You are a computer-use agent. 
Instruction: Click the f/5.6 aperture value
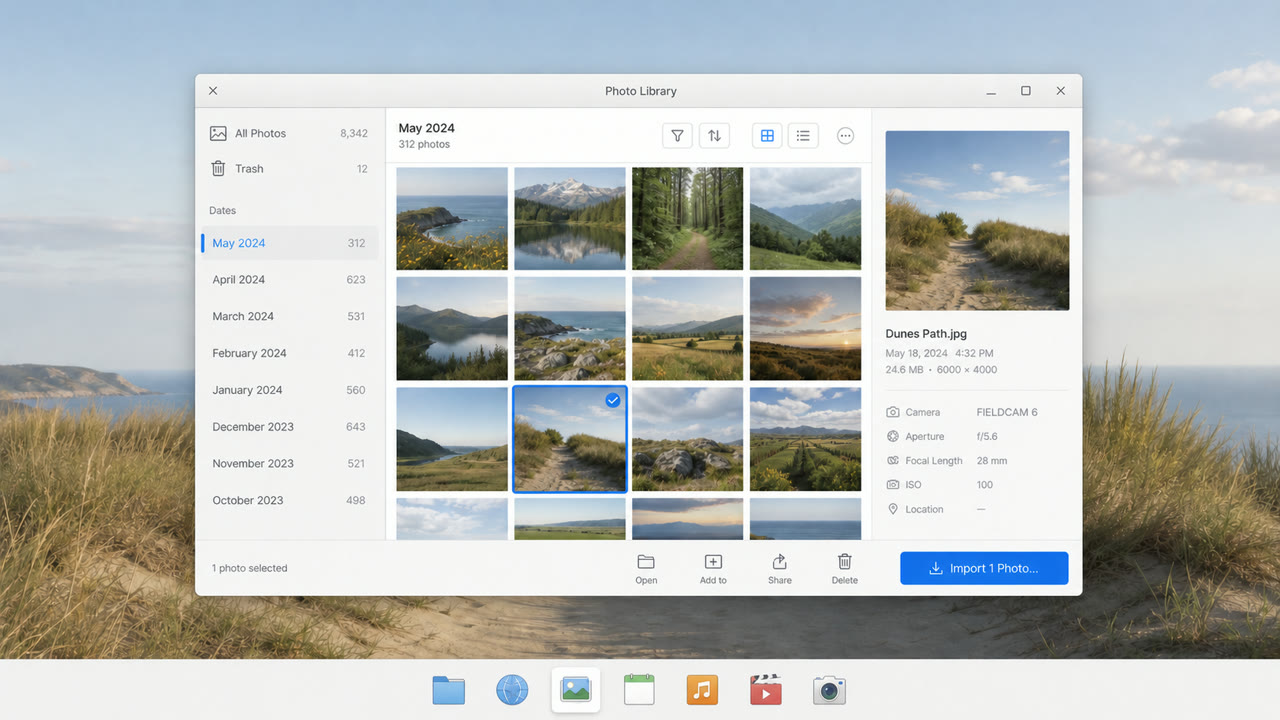[987, 436]
